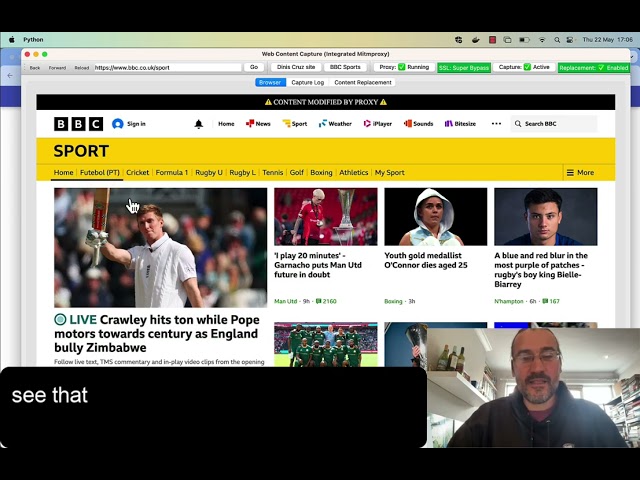Click the back arrow in background window

(x=10, y=76)
